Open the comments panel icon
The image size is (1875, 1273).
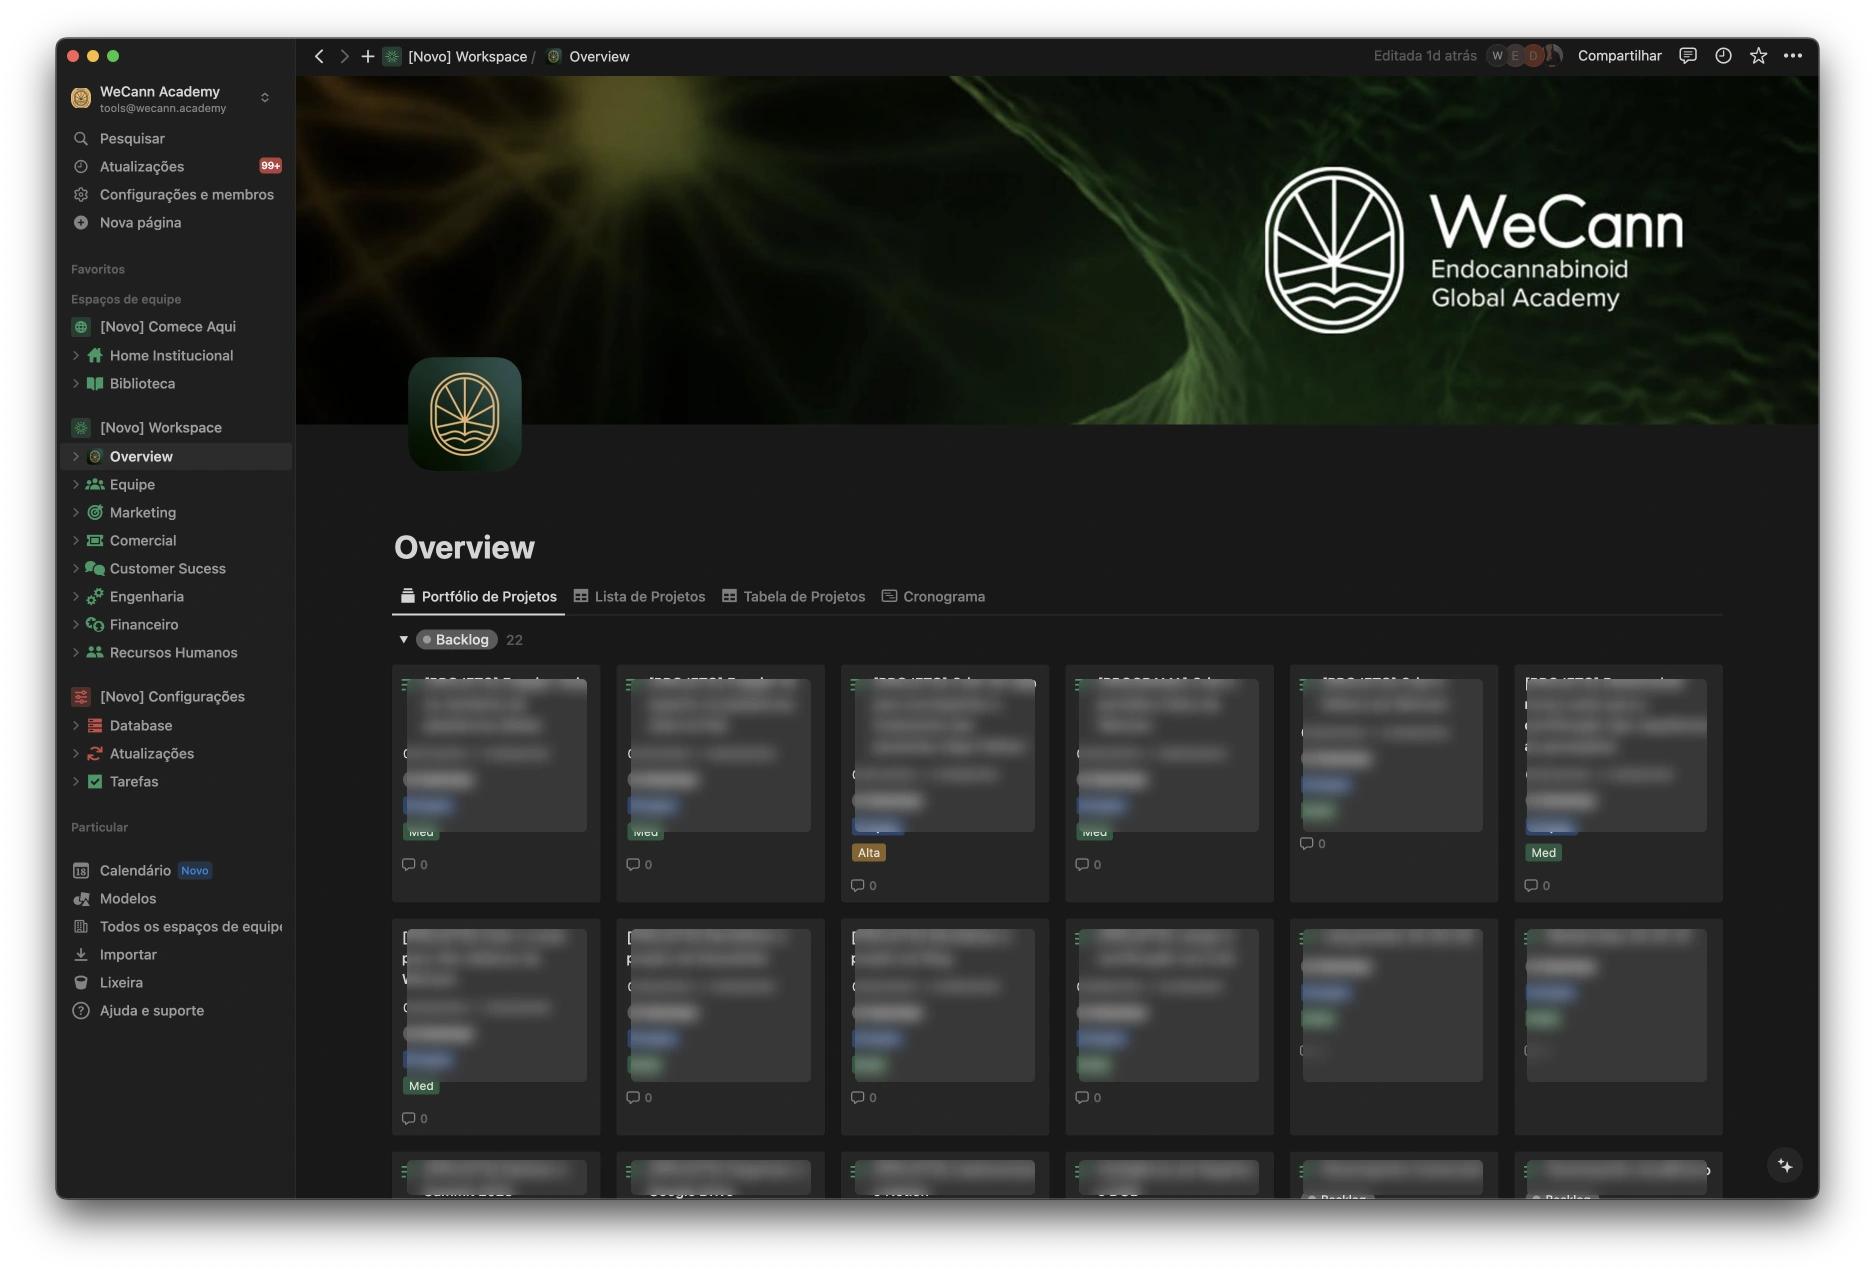click(x=1688, y=56)
